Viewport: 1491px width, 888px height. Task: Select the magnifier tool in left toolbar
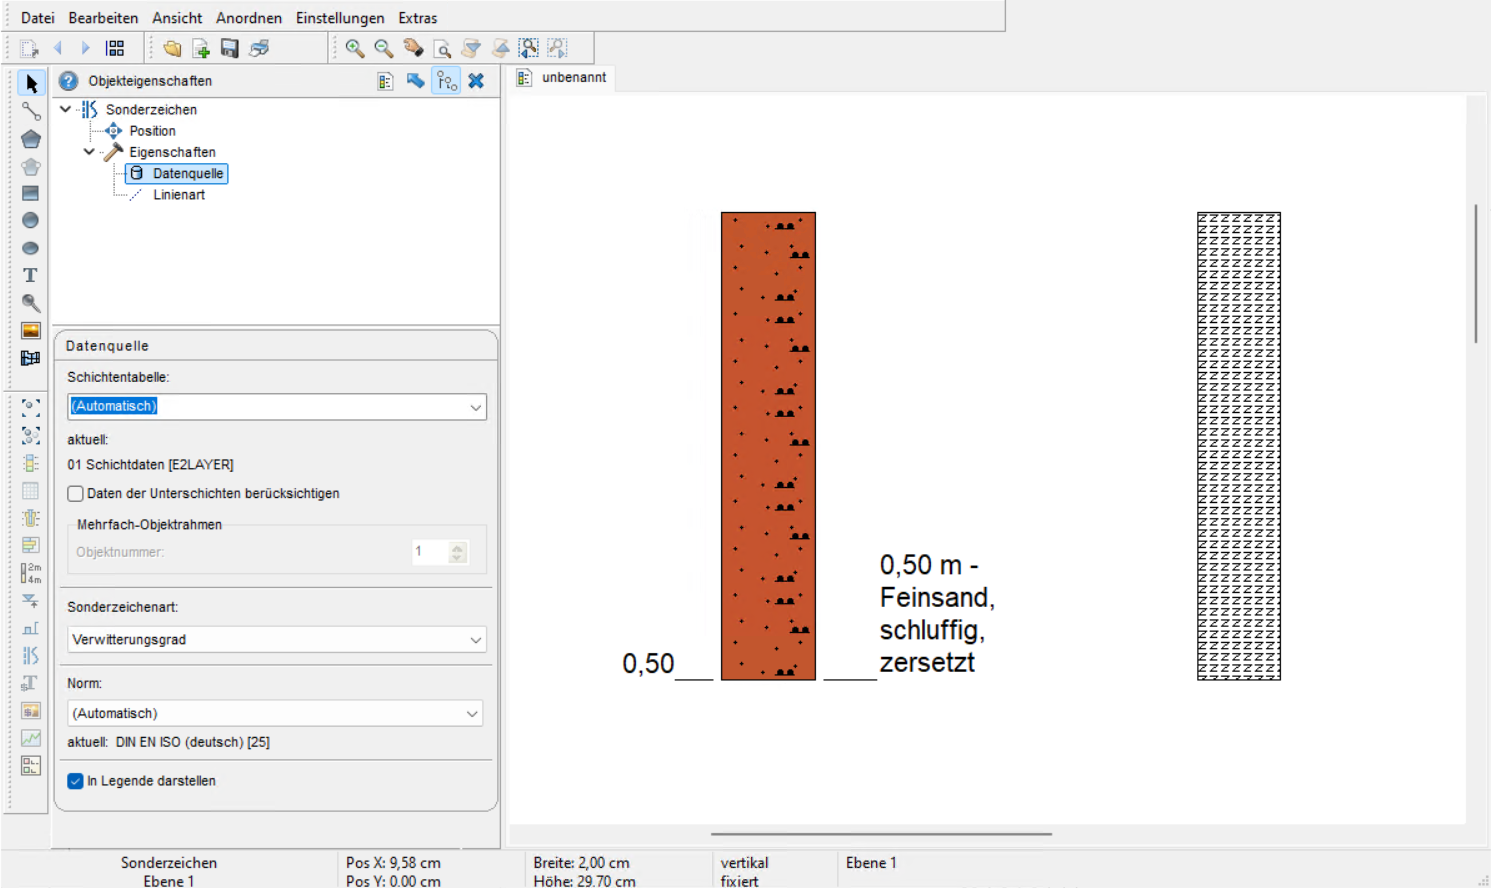click(31, 302)
